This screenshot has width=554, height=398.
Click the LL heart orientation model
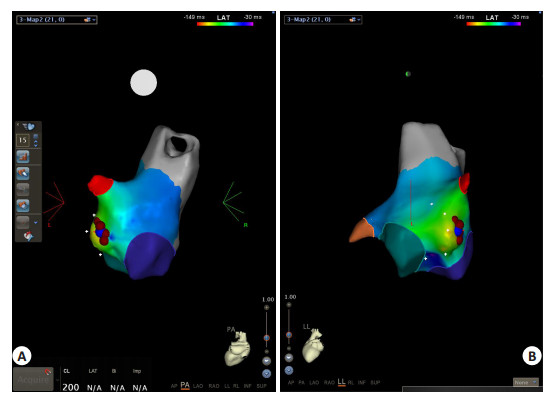coord(313,345)
